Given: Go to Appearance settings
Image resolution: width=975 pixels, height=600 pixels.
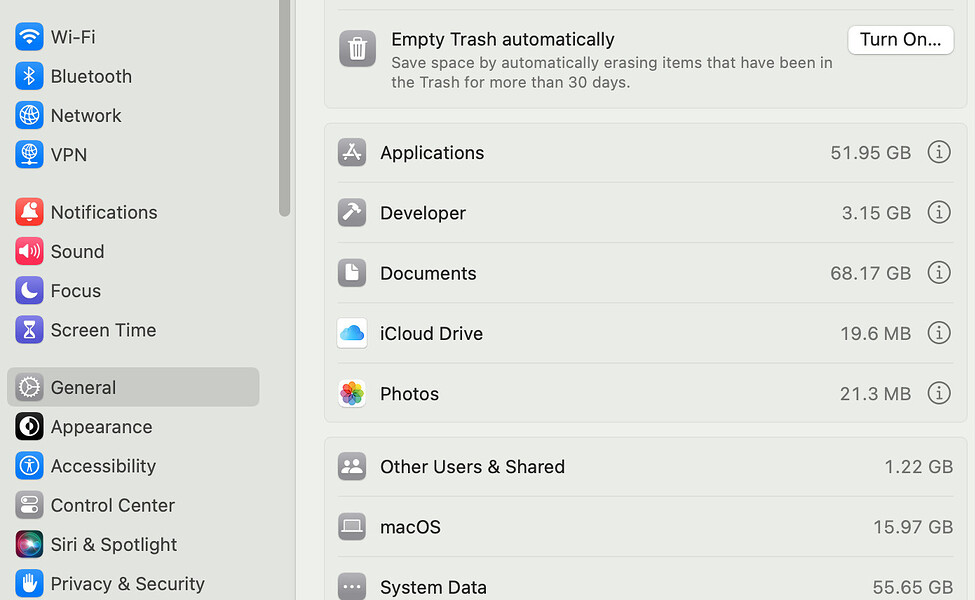Looking at the screenshot, I should click(133, 427).
